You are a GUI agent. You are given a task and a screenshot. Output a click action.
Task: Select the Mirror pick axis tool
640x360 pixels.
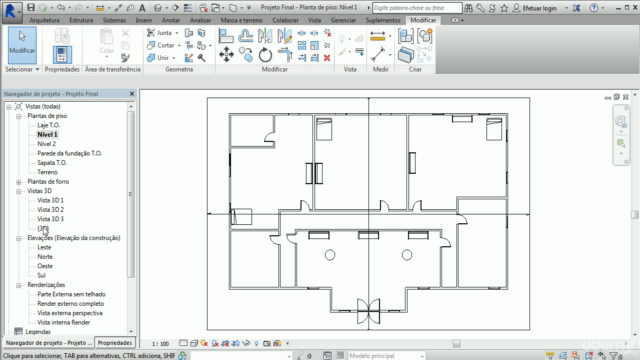265,36
